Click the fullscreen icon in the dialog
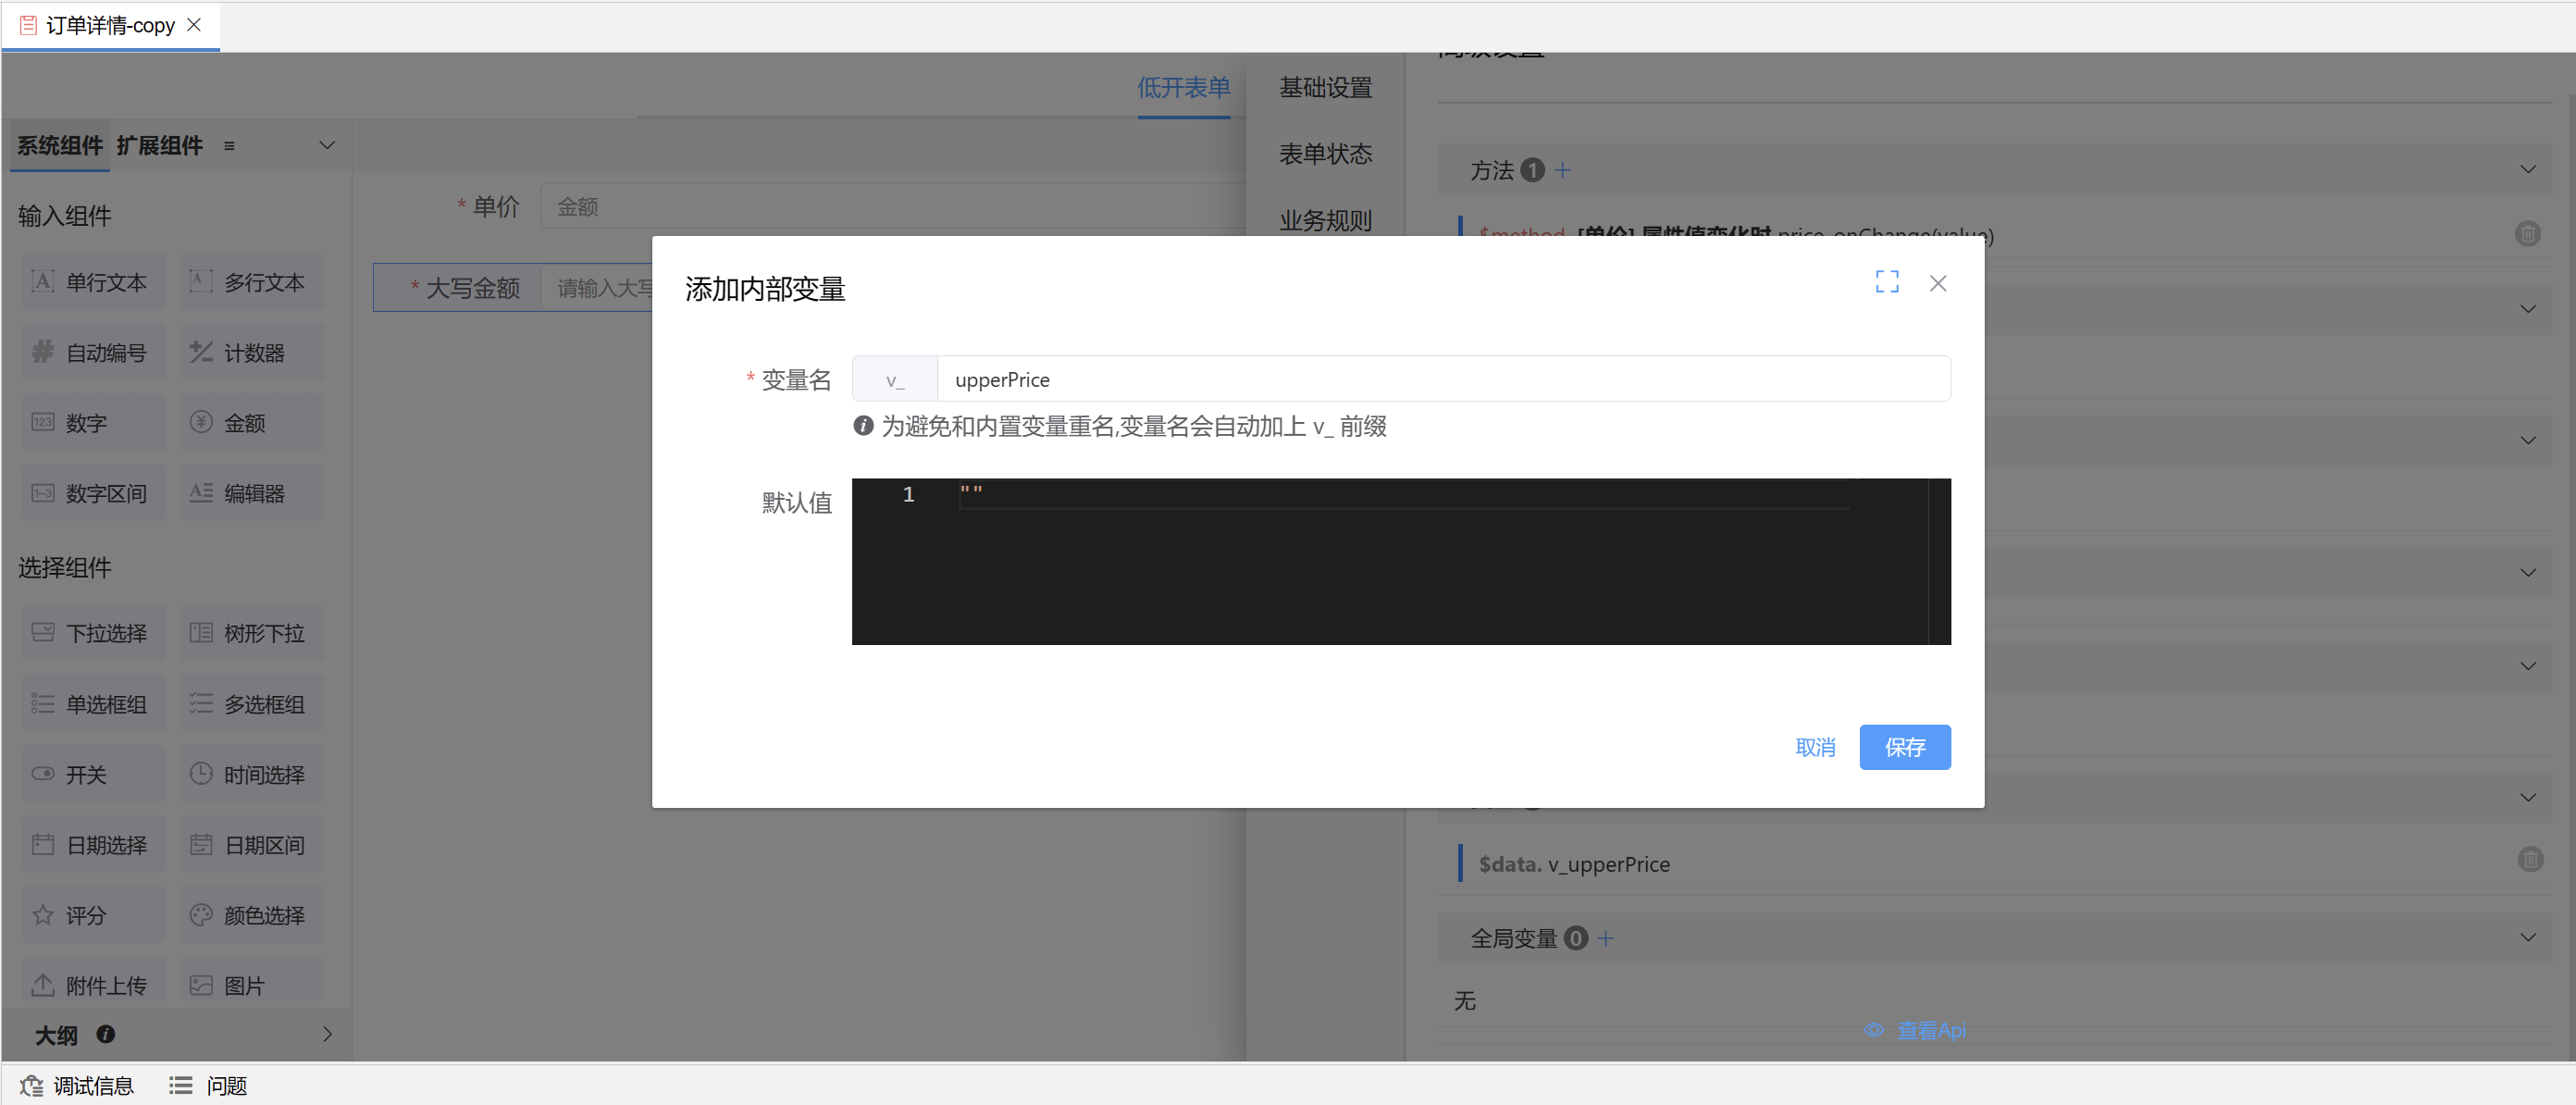Image resolution: width=2576 pixels, height=1105 pixels. tap(1886, 282)
